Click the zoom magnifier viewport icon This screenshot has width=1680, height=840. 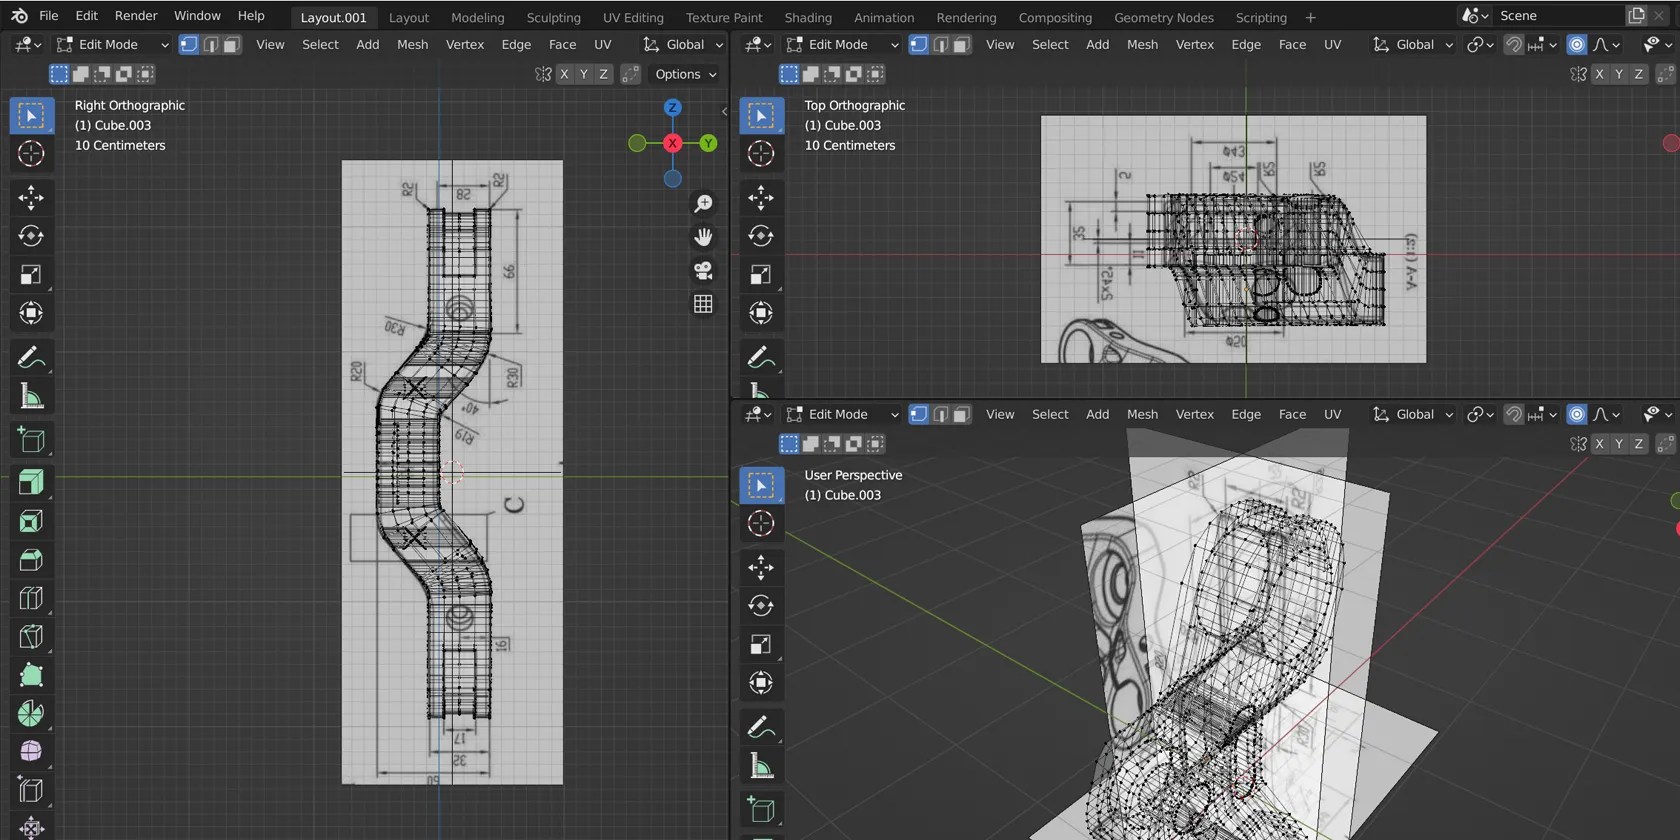click(x=704, y=203)
